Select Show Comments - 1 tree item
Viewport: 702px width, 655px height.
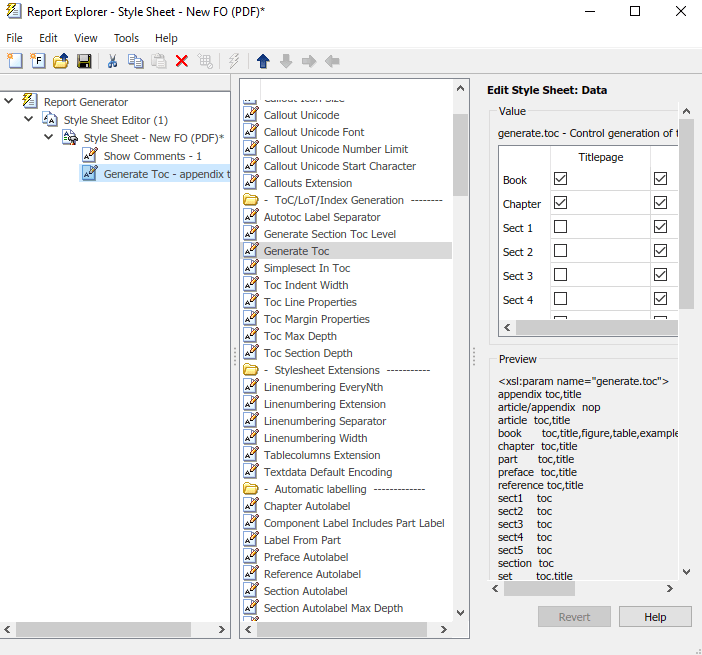click(152, 156)
